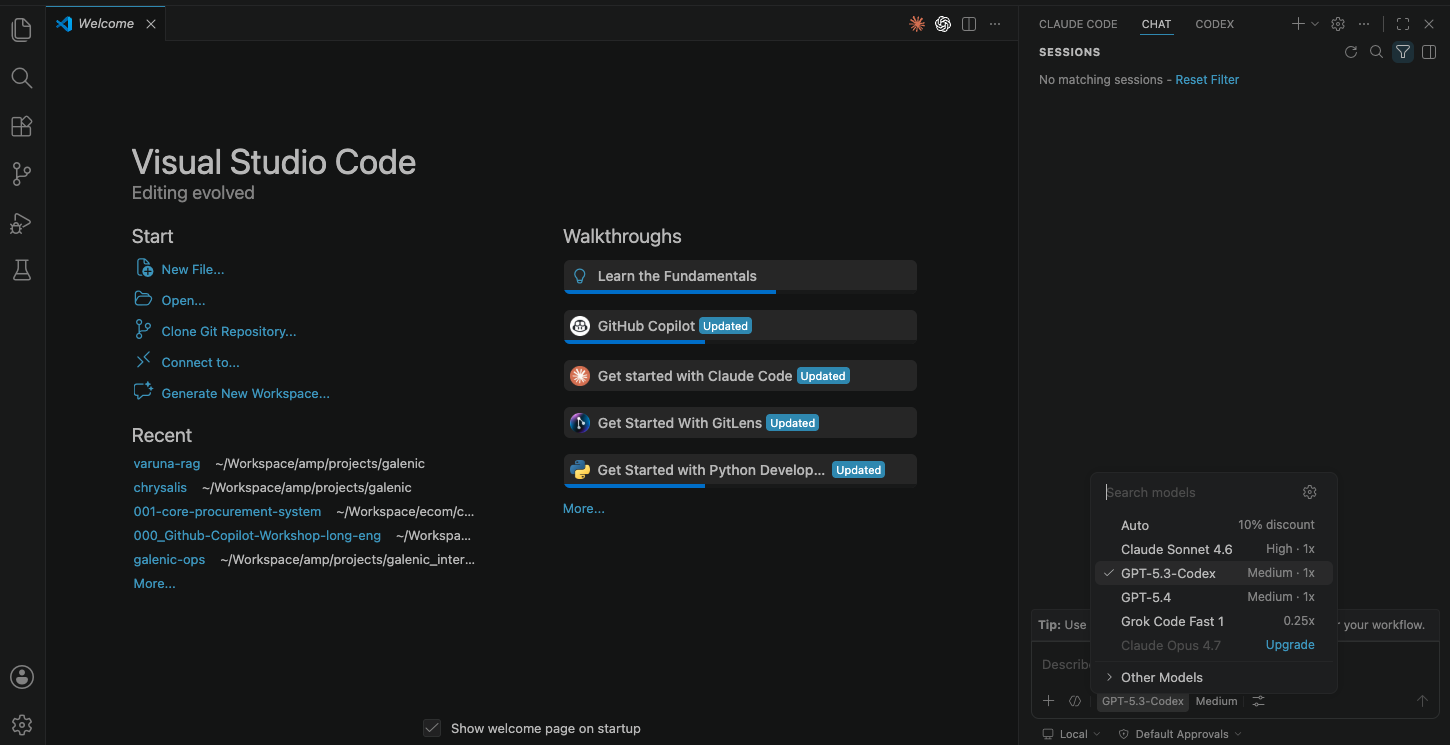Start a new chat with plus icon
Image resolution: width=1450 pixels, height=745 pixels.
(x=1298, y=24)
